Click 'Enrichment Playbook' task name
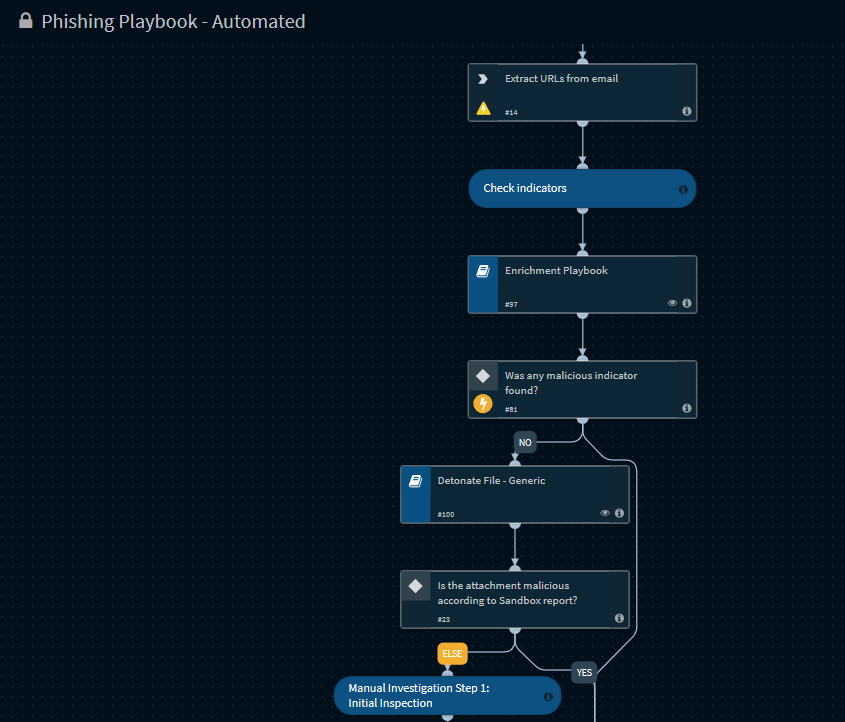Image resolution: width=845 pixels, height=722 pixels. [556, 270]
